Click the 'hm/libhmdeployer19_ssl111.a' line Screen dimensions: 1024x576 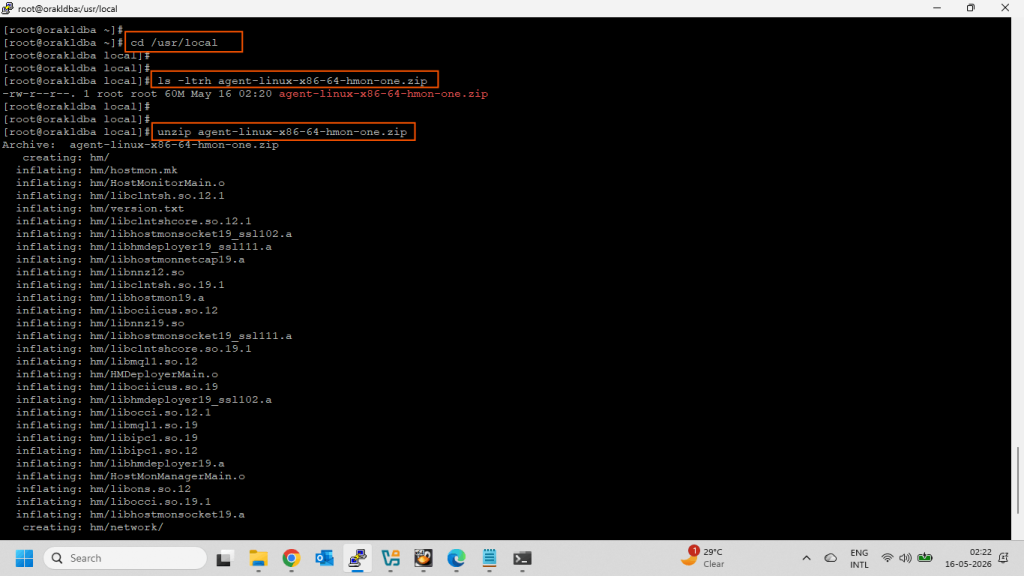pos(144,247)
